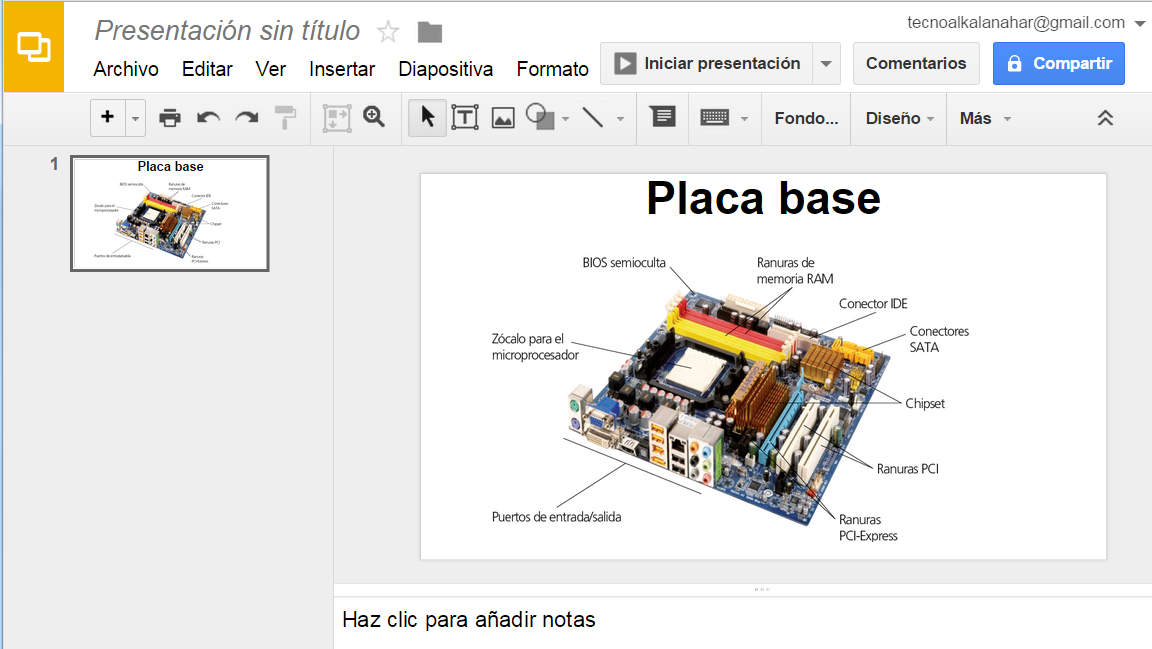Star the presentation as favorite
1152x649 pixels.
pos(388,32)
